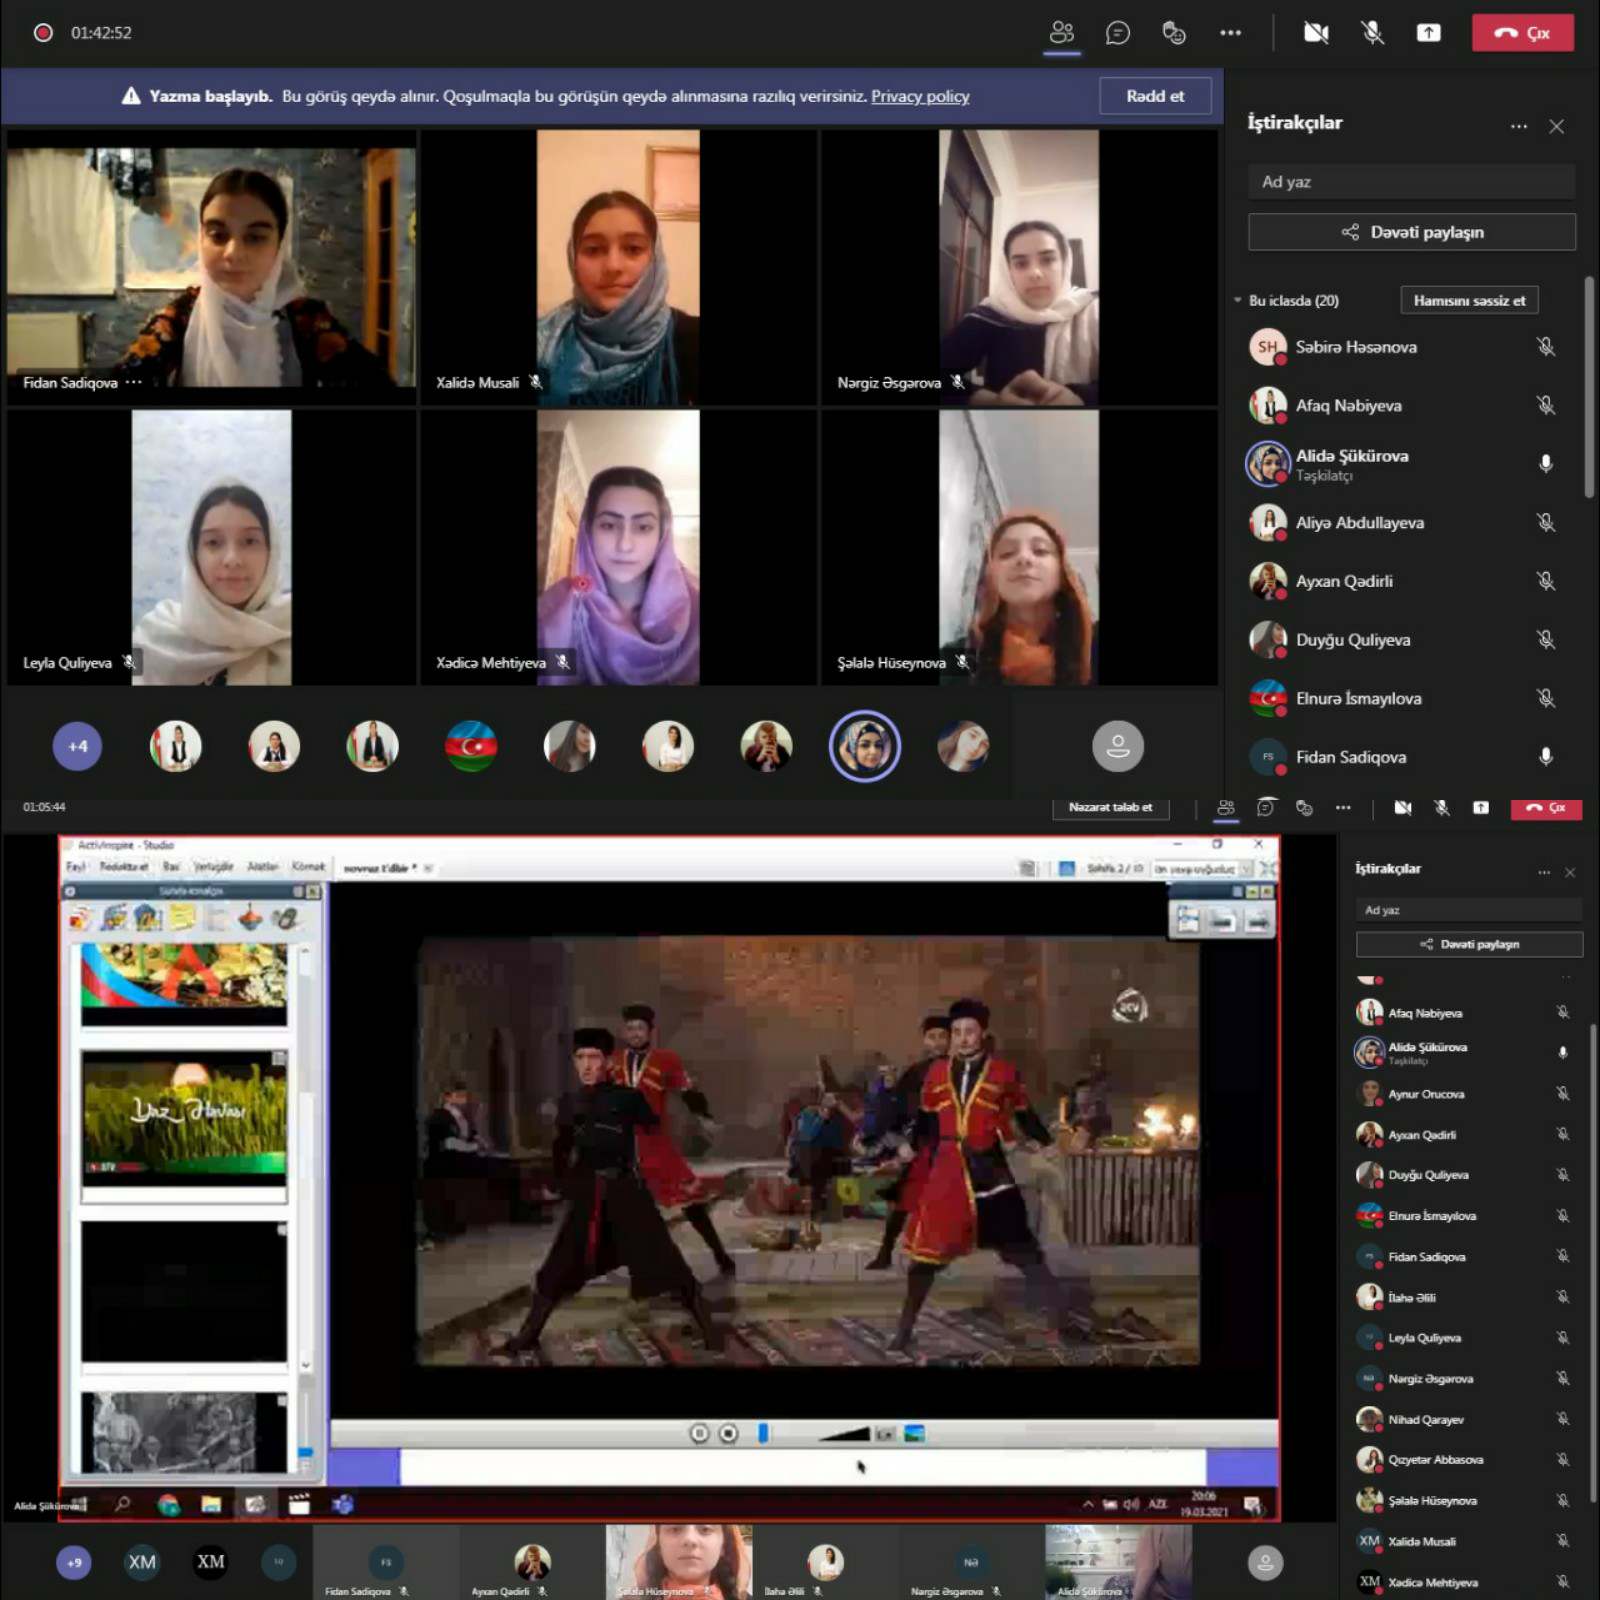Open third browser icon in ActivInspire panel
Image resolution: width=1600 pixels, height=1600 pixels.
tap(148, 917)
